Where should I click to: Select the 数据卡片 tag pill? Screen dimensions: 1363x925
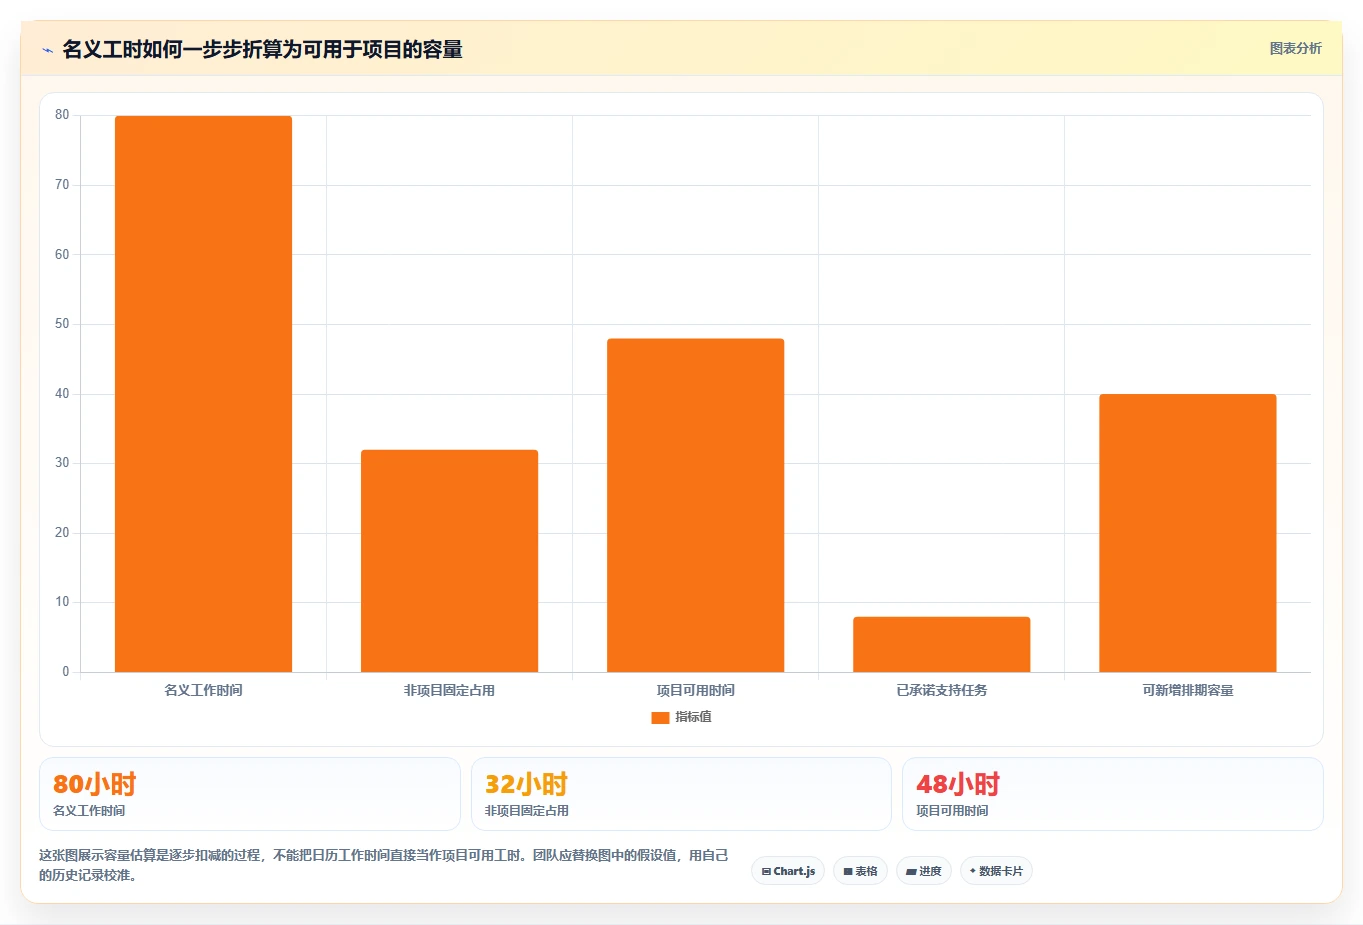coord(996,871)
